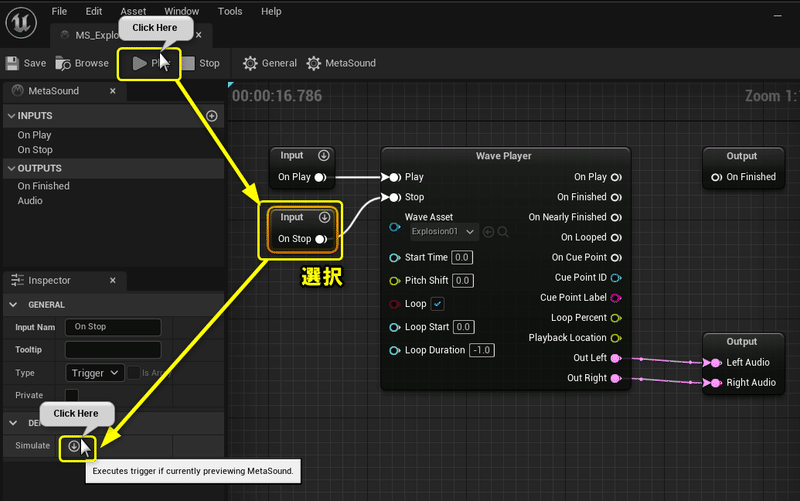The image size is (800, 501).
Task: Click the Out Right audio pin
Action: [616, 378]
